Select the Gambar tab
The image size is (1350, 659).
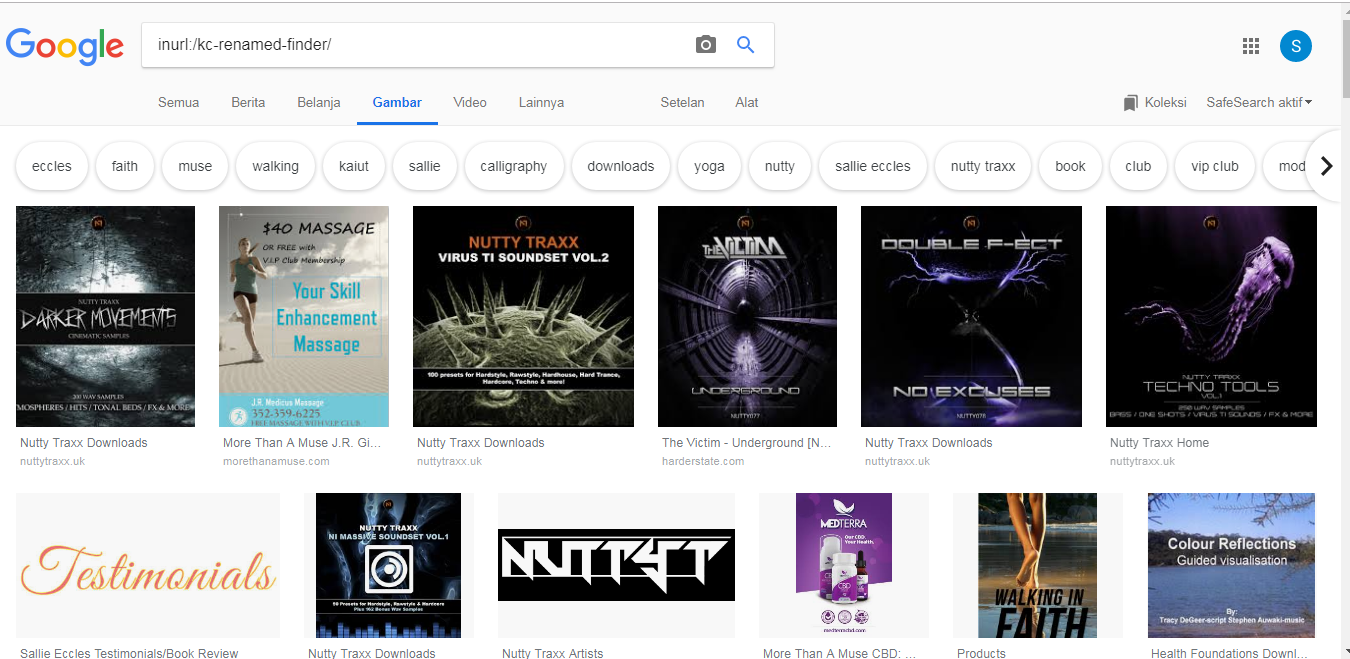point(397,102)
